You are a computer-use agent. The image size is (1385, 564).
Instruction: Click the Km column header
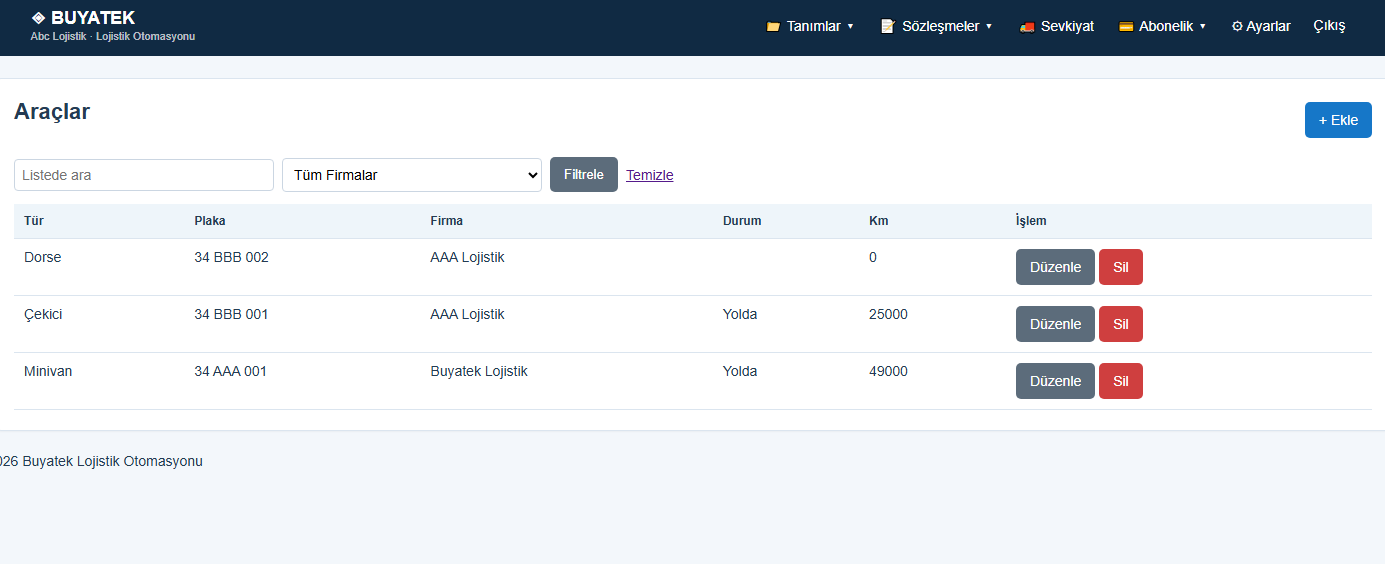pyautogui.click(x=879, y=221)
